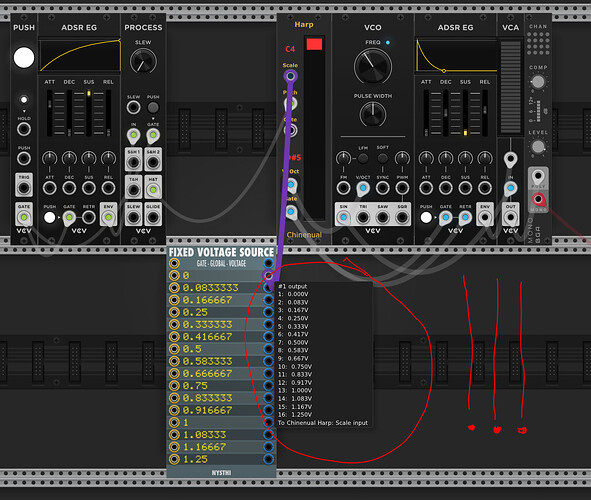Click the FREQ knob on VCO

pyautogui.click(x=373, y=66)
